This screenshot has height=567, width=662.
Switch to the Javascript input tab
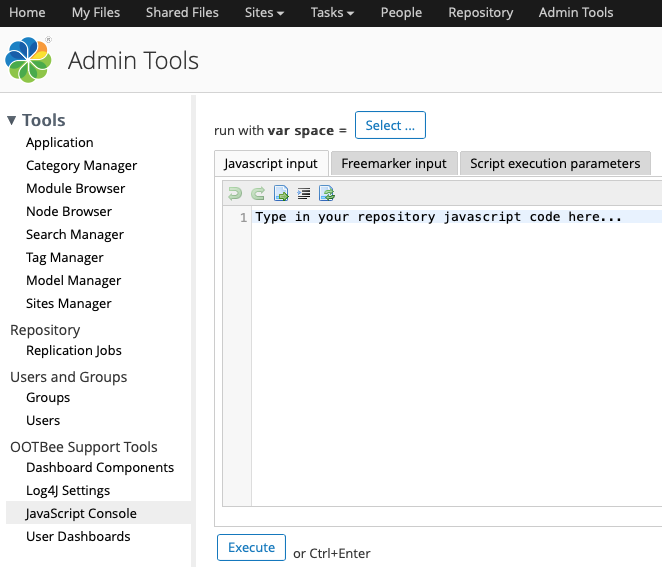point(271,163)
